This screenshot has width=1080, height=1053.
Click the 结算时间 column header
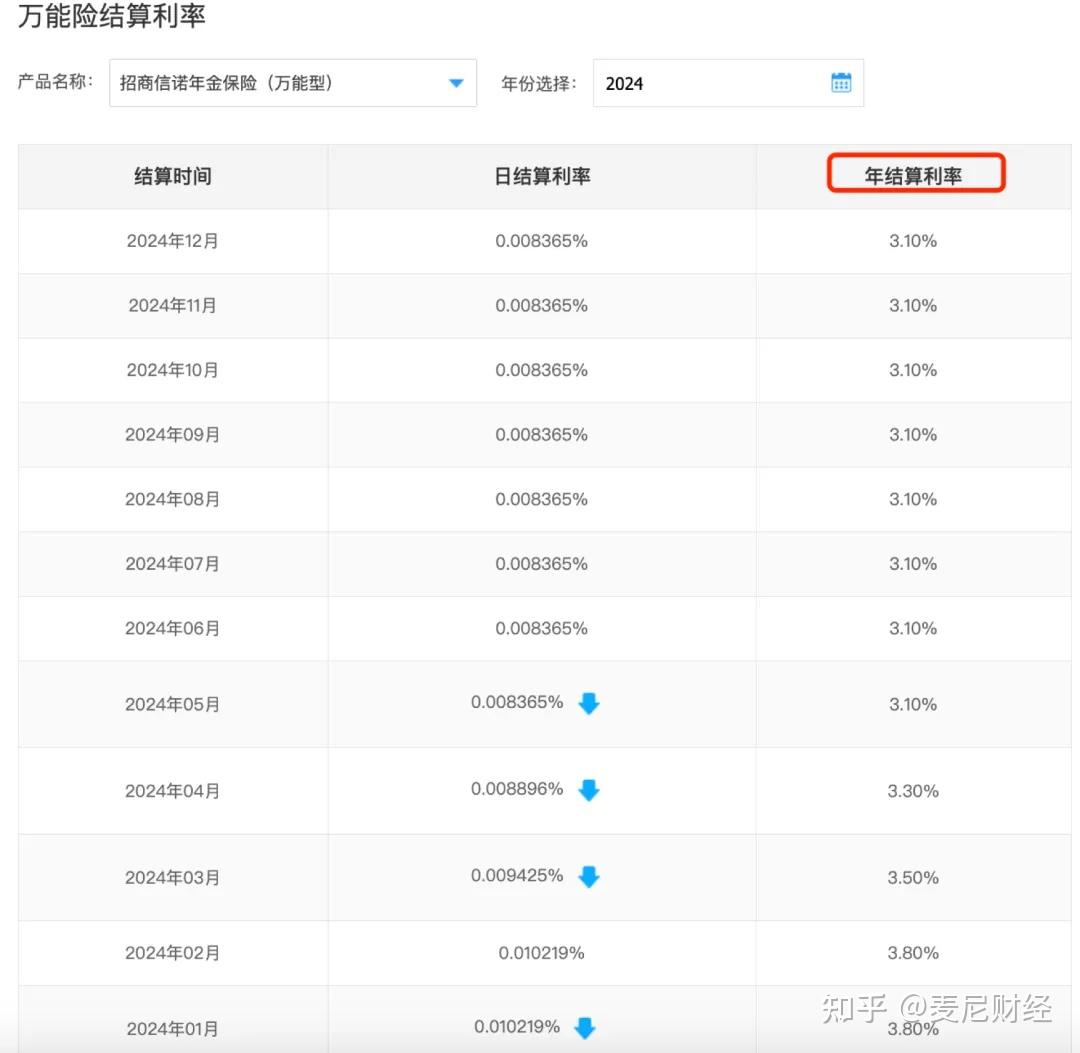[x=173, y=176]
